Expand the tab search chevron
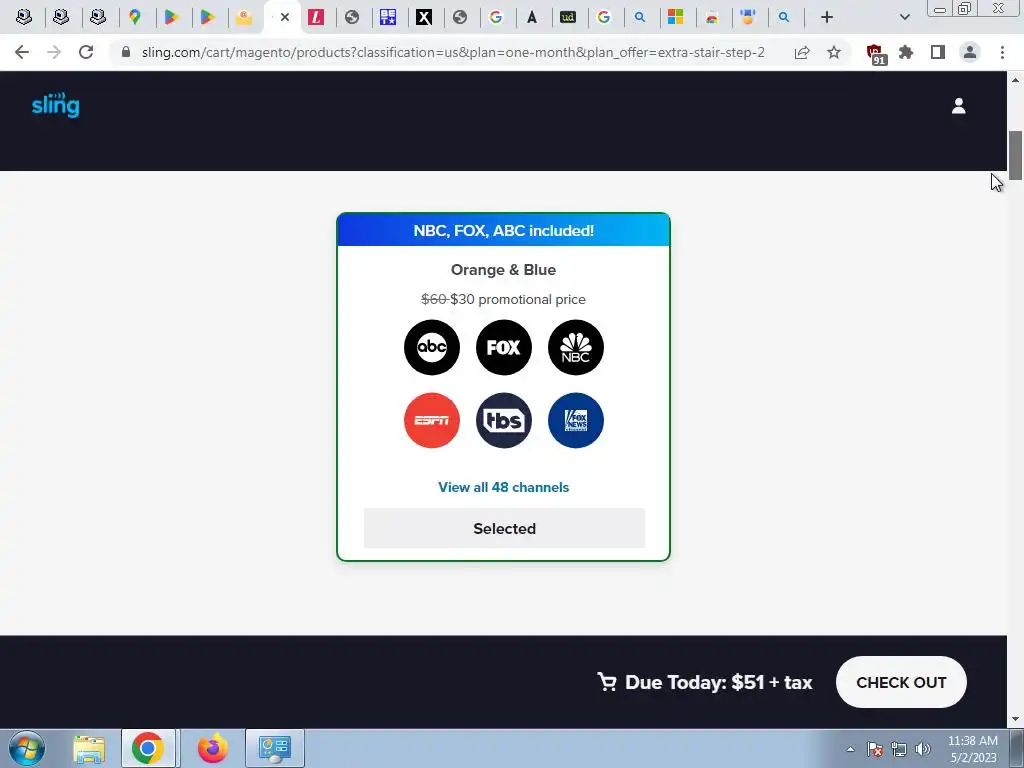Screen dimensions: 1024x768 [x=904, y=18]
